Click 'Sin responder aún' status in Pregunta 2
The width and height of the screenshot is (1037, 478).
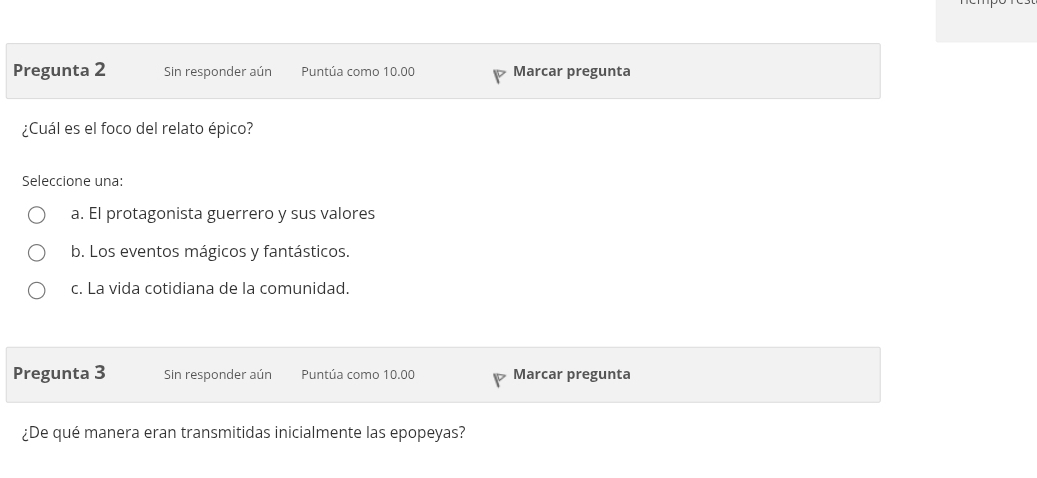(x=218, y=72)
